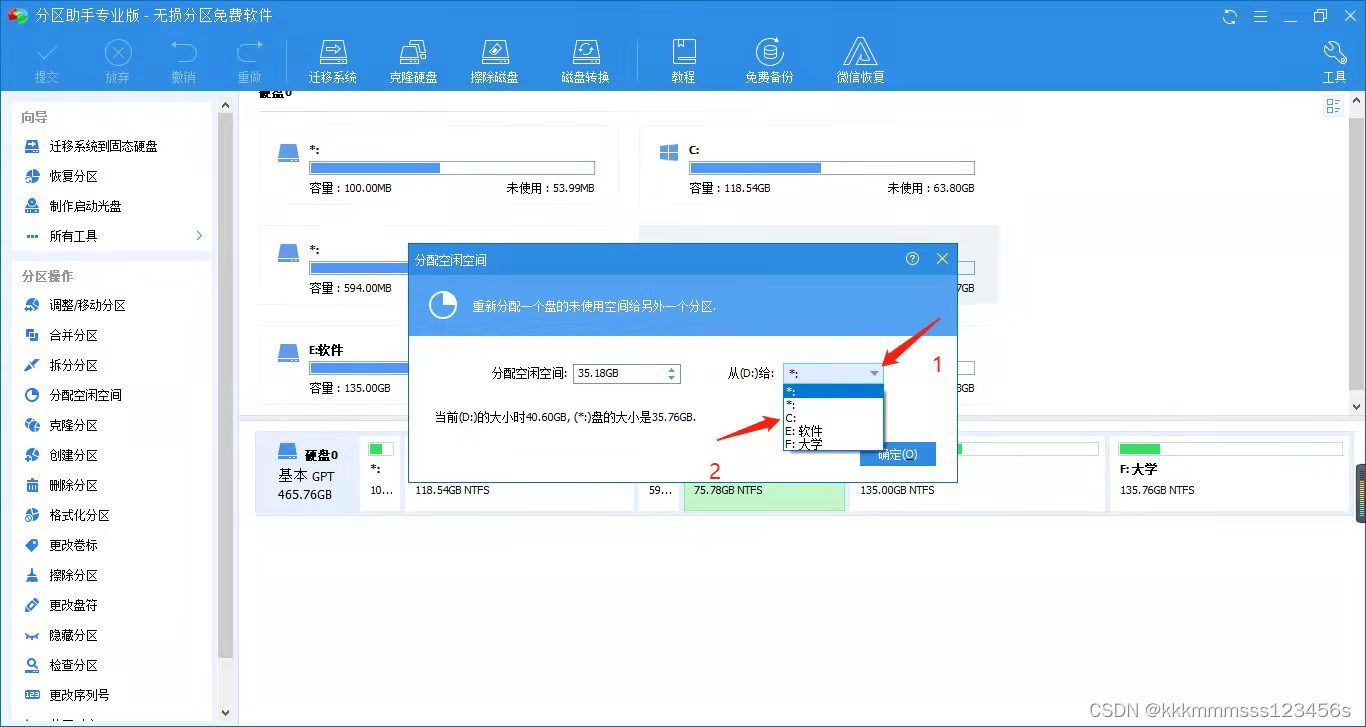Open the 擦除磁盘 wipe disk tool
1366x727 pixels.
[495, 62]
